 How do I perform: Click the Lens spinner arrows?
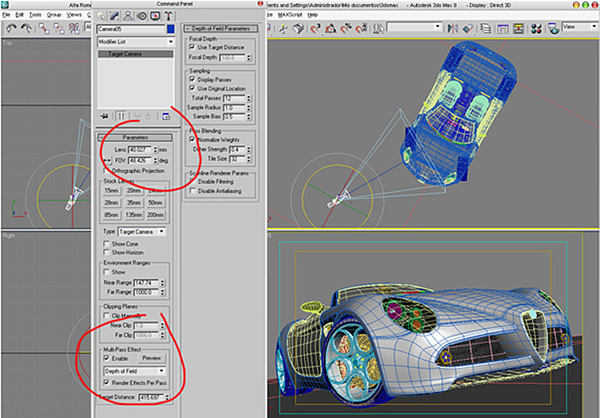point(155,150)
